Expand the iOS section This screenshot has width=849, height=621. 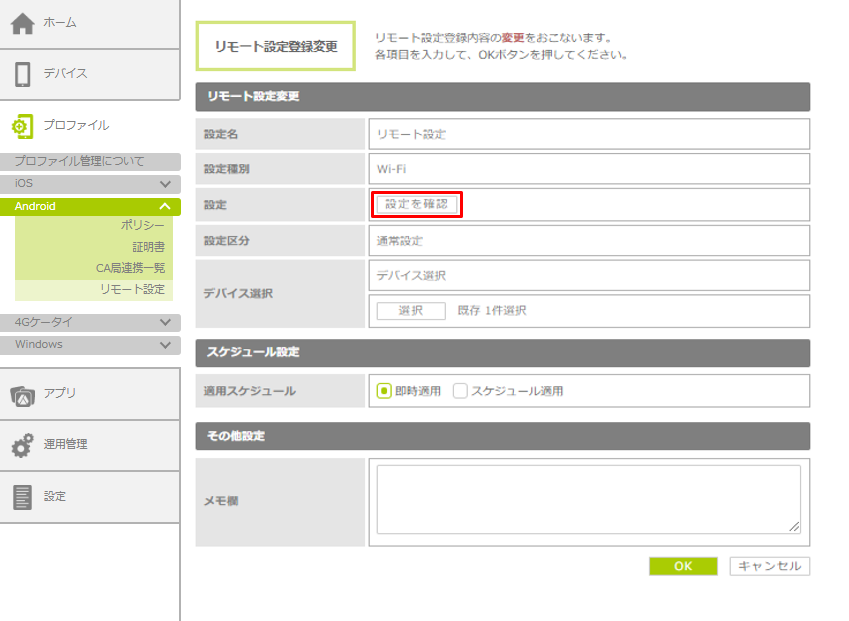coord(165,184)
